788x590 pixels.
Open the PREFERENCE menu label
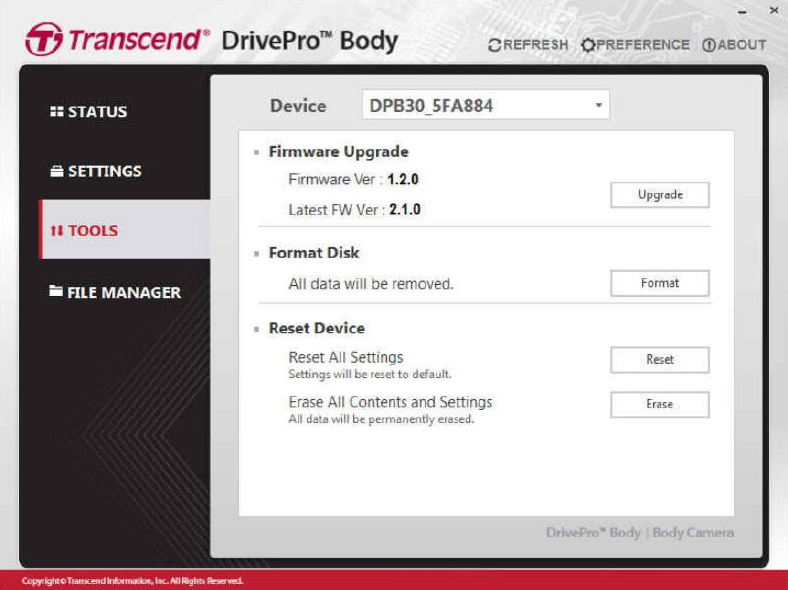pyautogui.click(x=643, y=45)
